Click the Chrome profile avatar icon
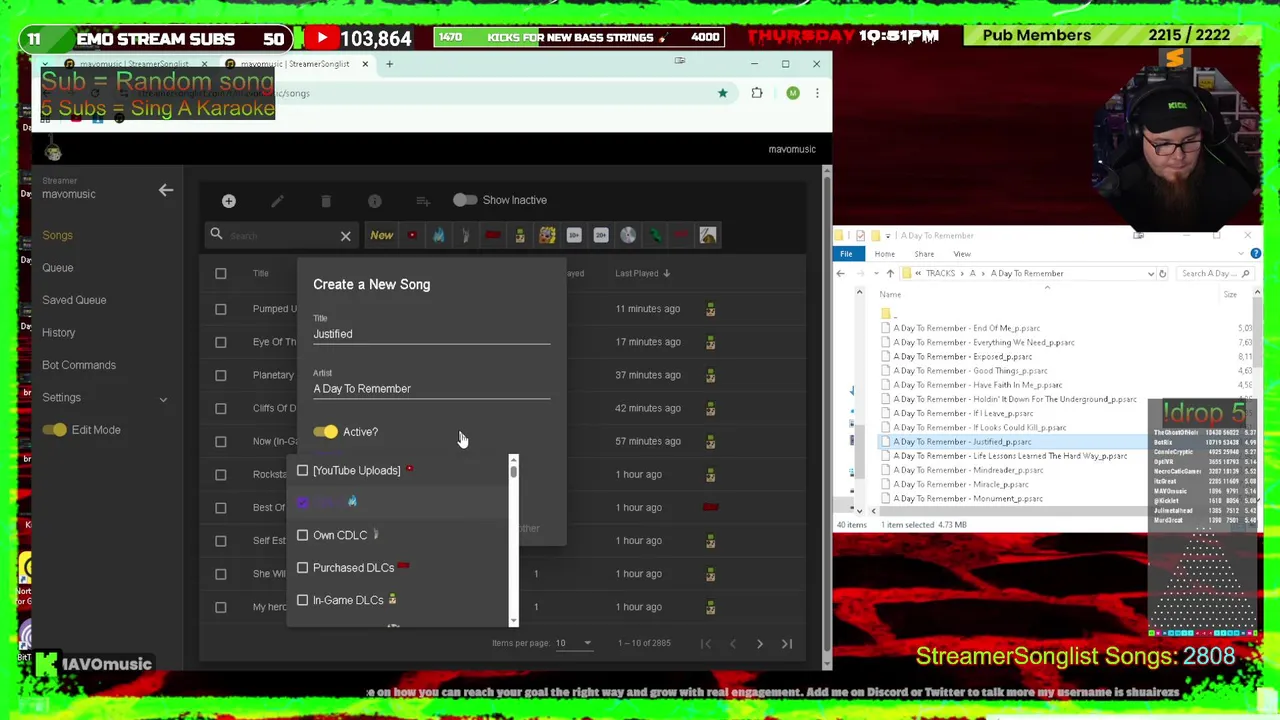 pos(793,93)
